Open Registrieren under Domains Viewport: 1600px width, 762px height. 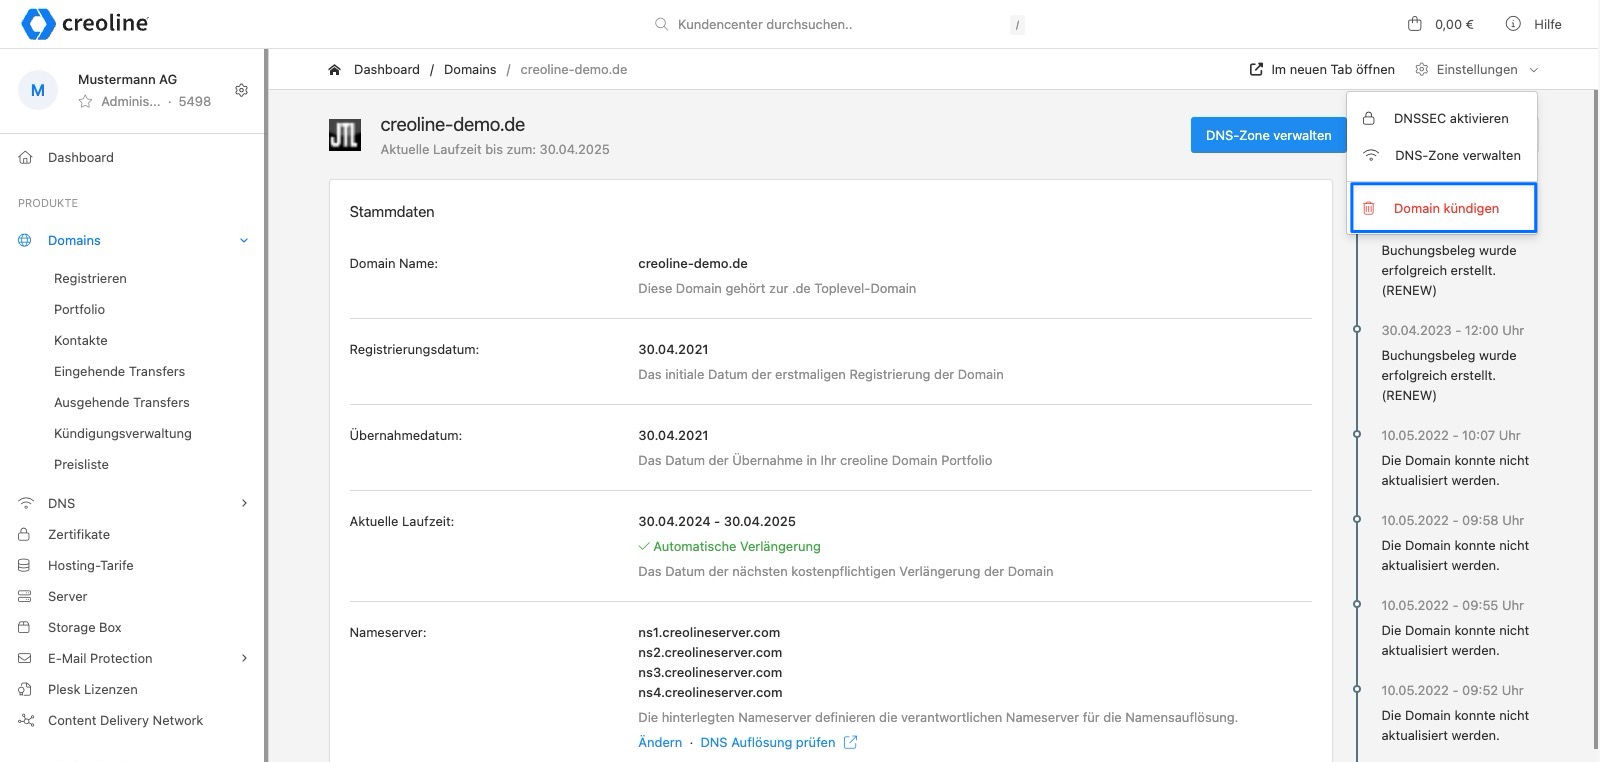[90, 278]
